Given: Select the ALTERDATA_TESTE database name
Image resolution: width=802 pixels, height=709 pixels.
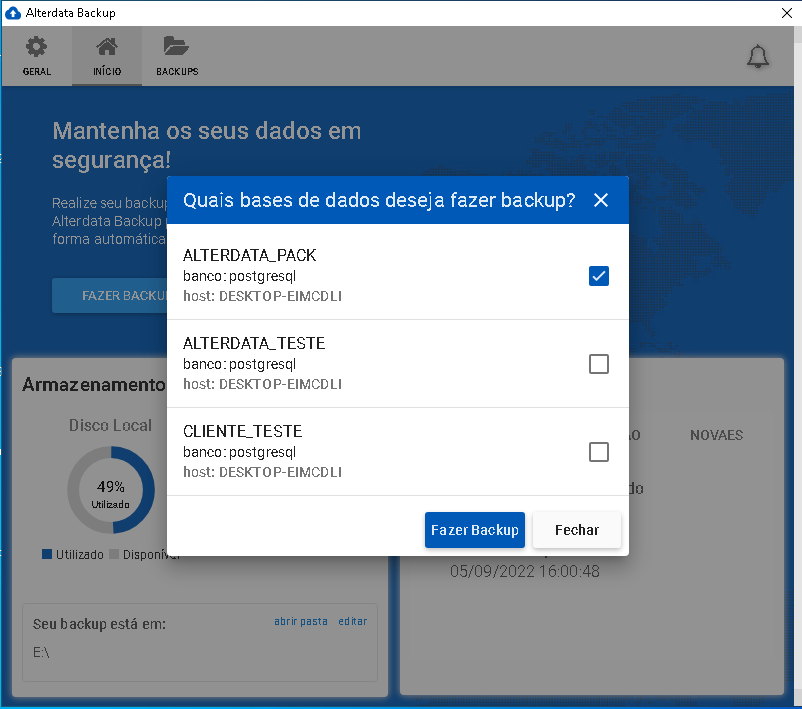Looking at the screenshot, I should coord(254,343).
